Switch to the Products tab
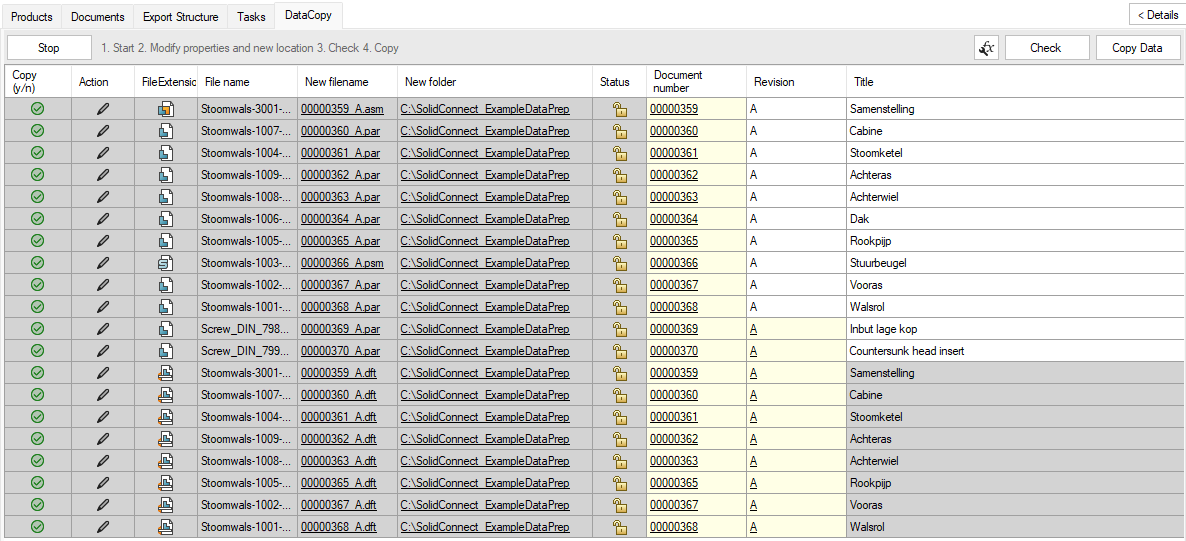Viewport: 1186px width, 541px height. pyautogui.click(x=32, y=16)
